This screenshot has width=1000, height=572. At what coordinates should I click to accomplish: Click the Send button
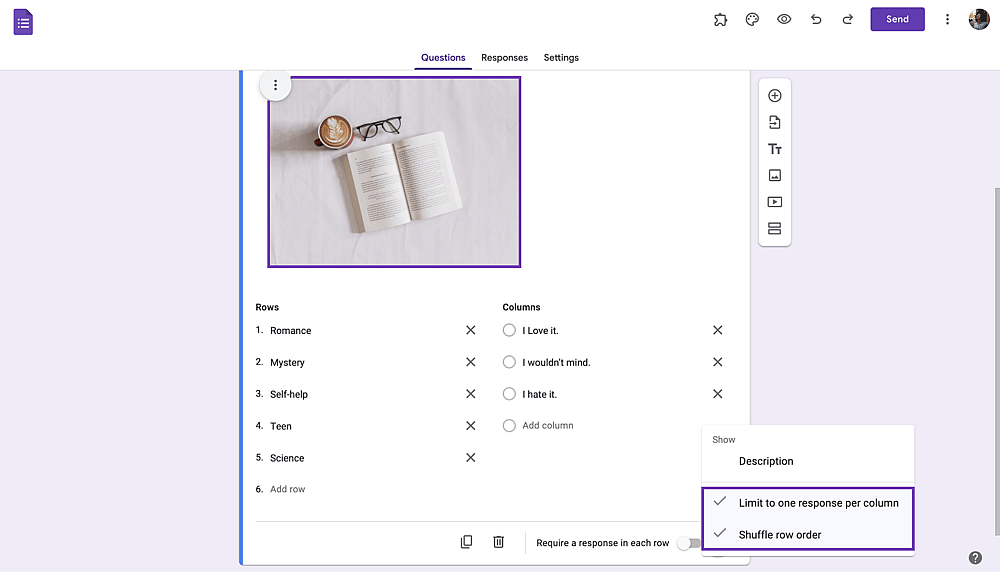click(897, 19)
